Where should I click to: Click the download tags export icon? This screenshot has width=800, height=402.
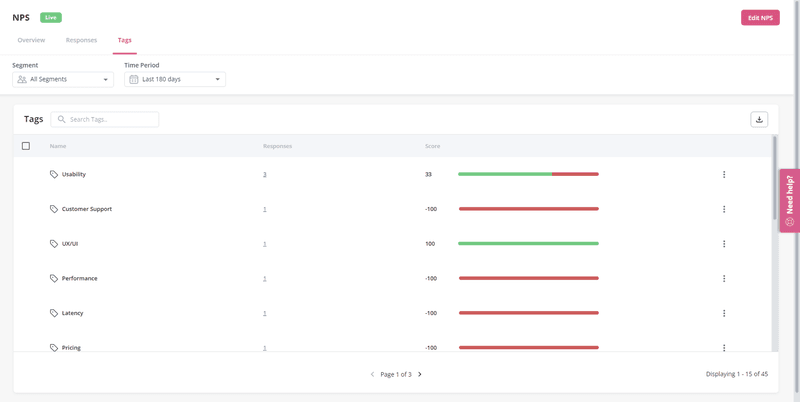[x=759, y=119]
